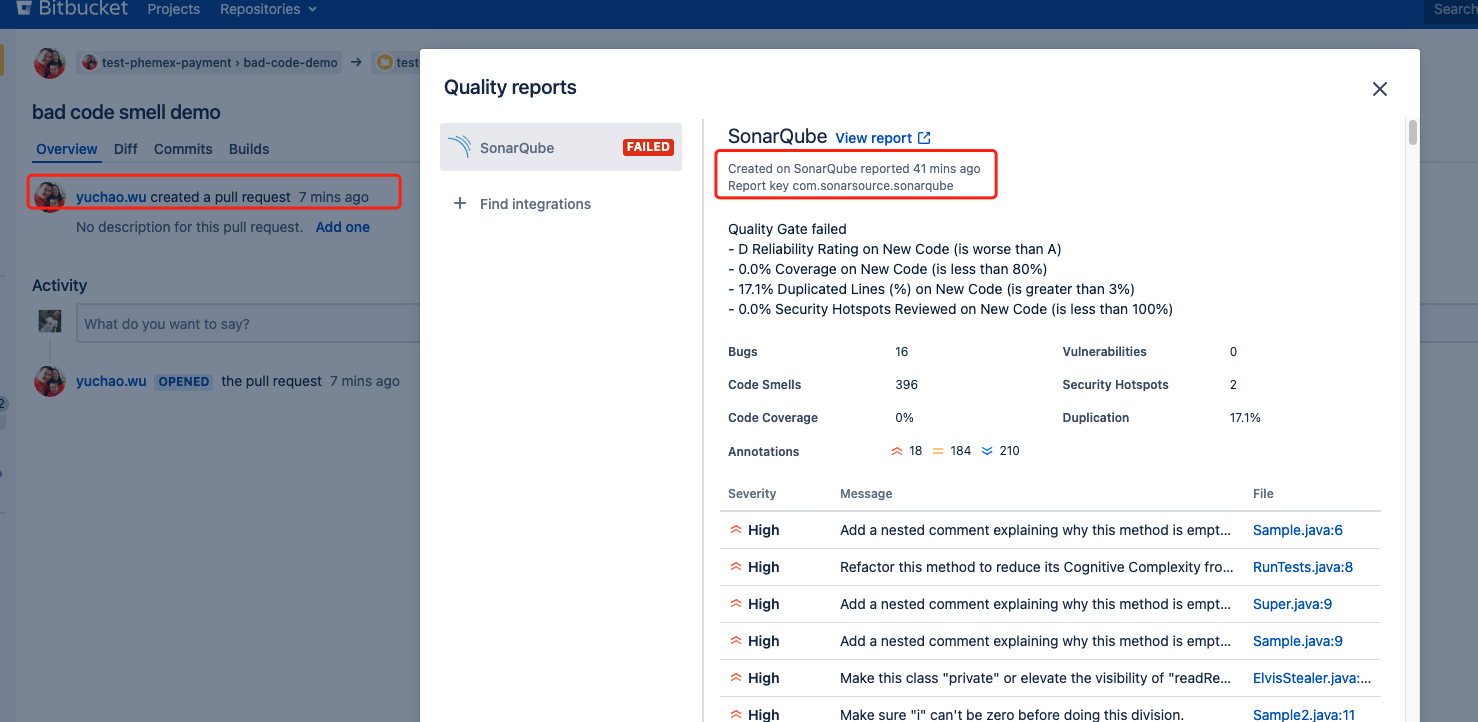Click Code Smells value 396

coord(907,385)
